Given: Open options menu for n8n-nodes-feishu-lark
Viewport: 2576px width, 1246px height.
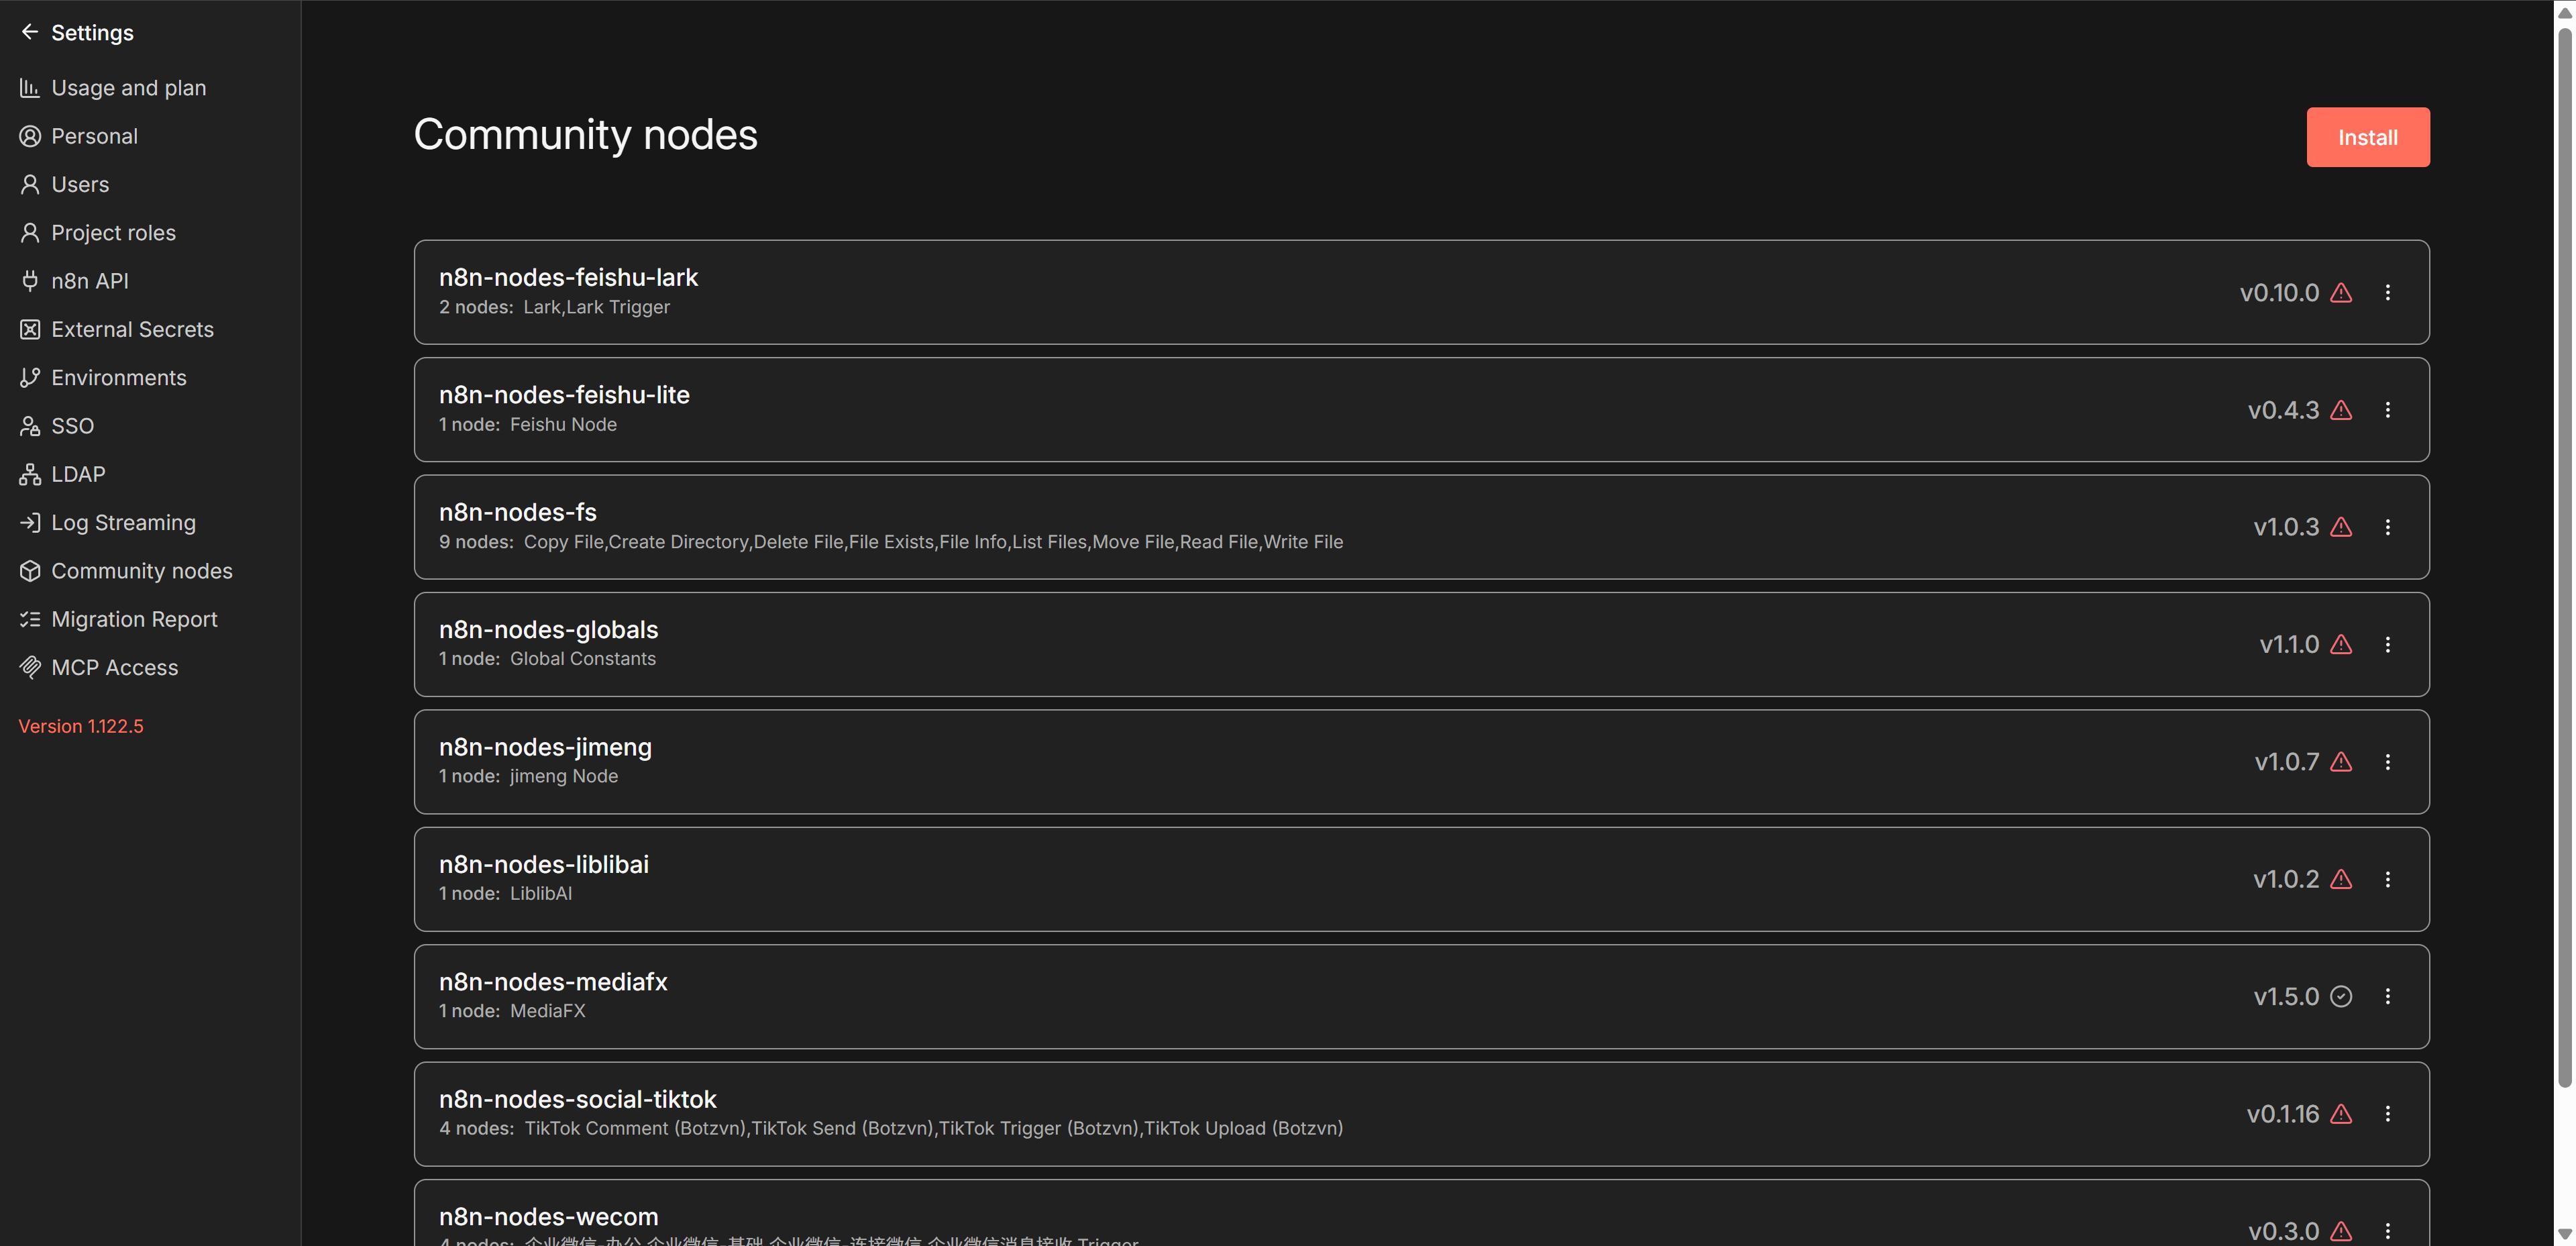Looking at the screenshot, I should pos(2388,293).
